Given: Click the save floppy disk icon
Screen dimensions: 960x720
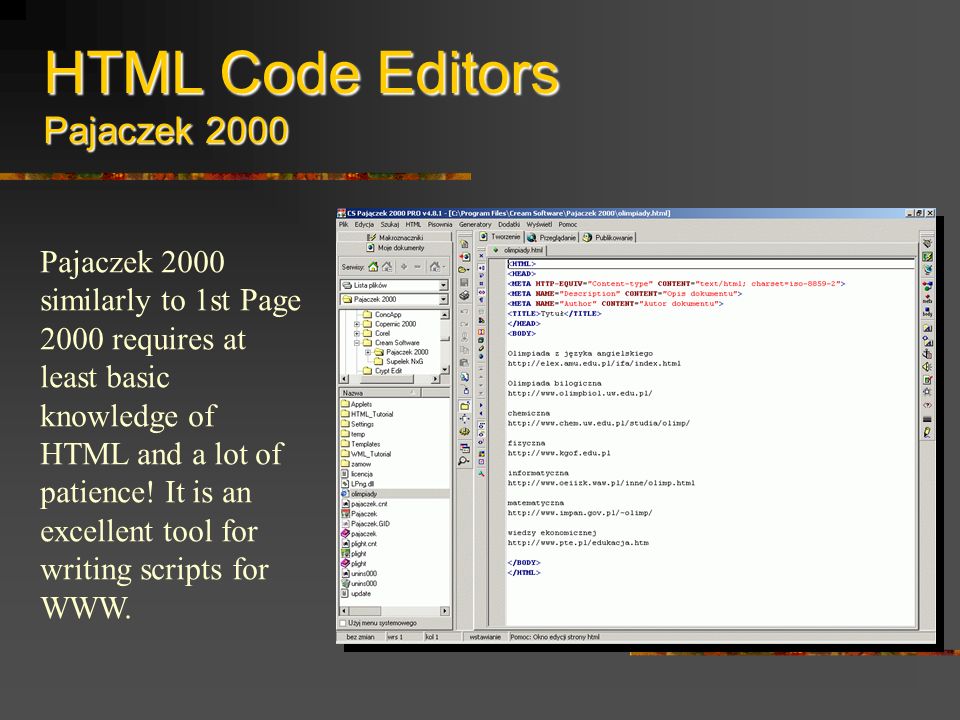Looking at the screenshot, I should [x=465, y=282].
